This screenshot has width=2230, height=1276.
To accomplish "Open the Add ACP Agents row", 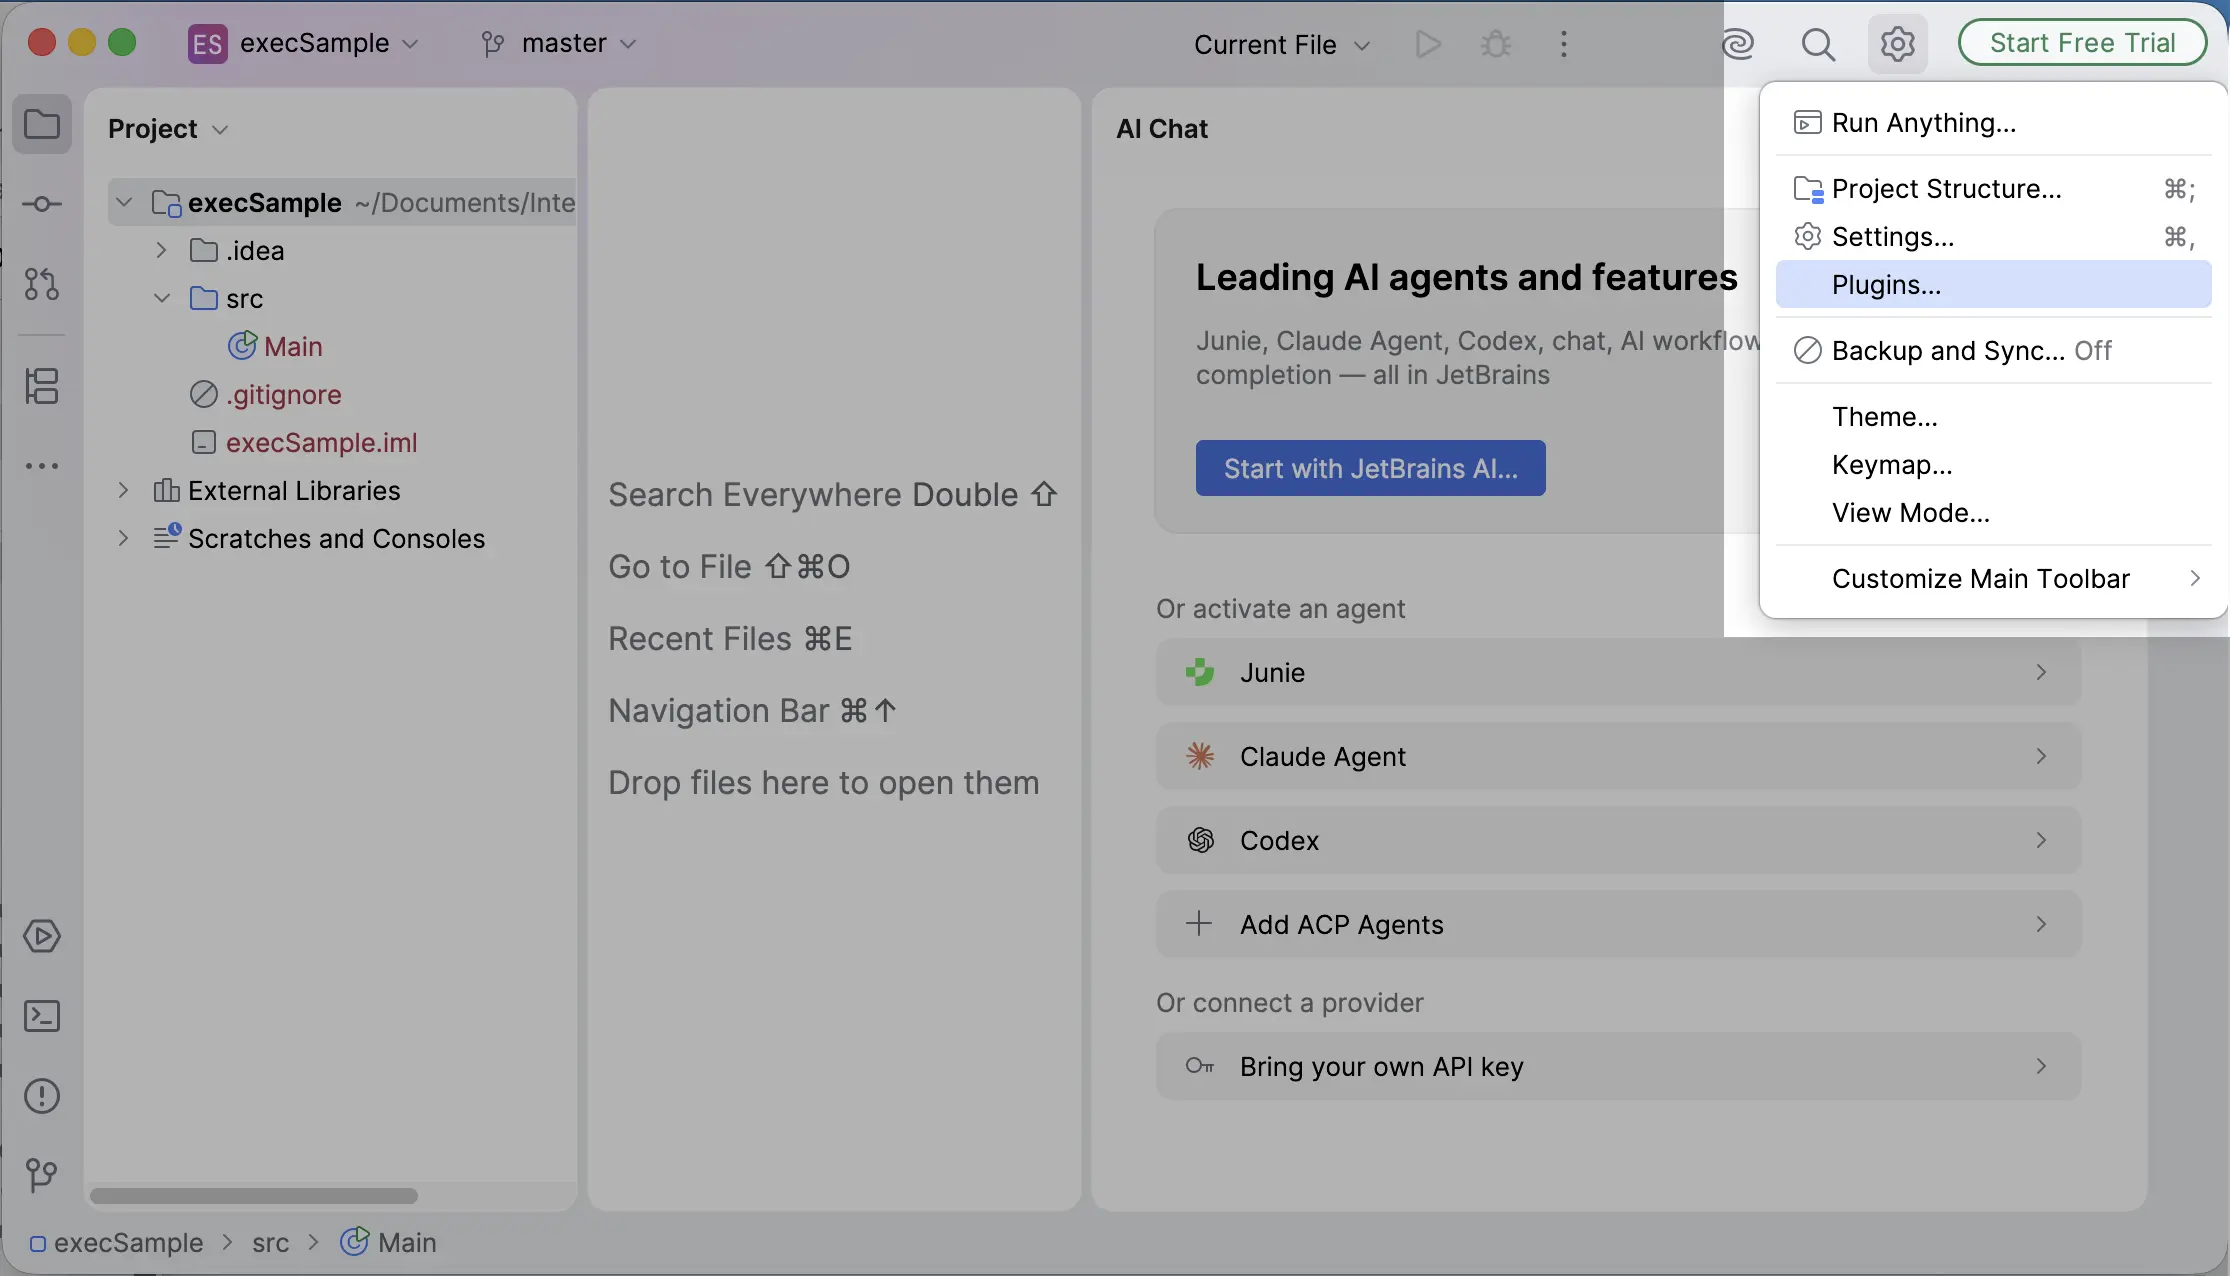I will (x=1618, y=924).
